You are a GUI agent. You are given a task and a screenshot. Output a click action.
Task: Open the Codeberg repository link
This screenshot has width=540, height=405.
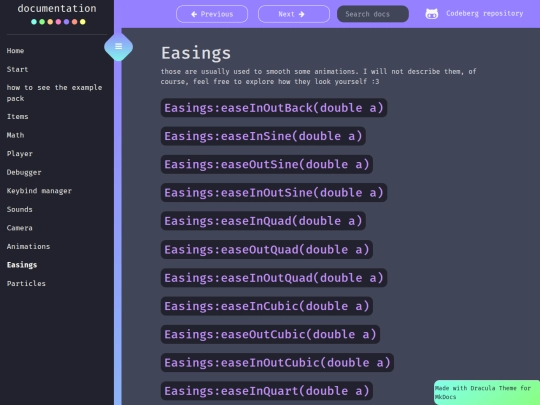(484, 13)
